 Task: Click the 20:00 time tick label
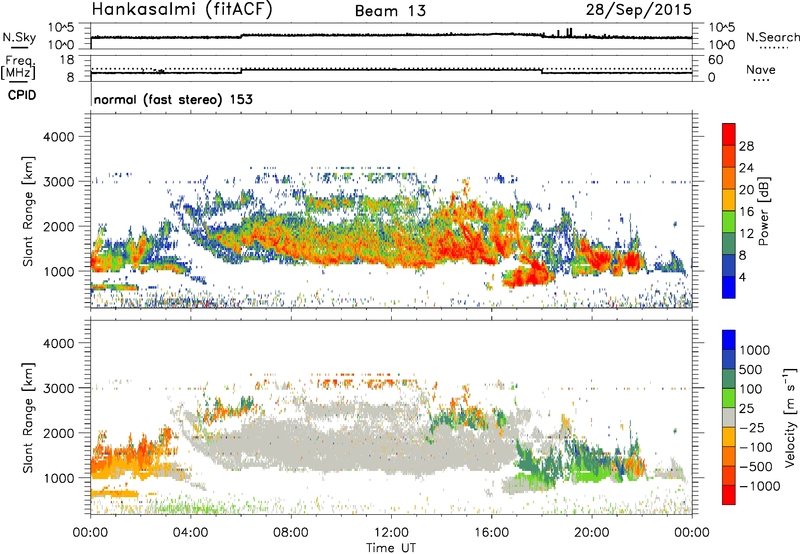[592, 533]
